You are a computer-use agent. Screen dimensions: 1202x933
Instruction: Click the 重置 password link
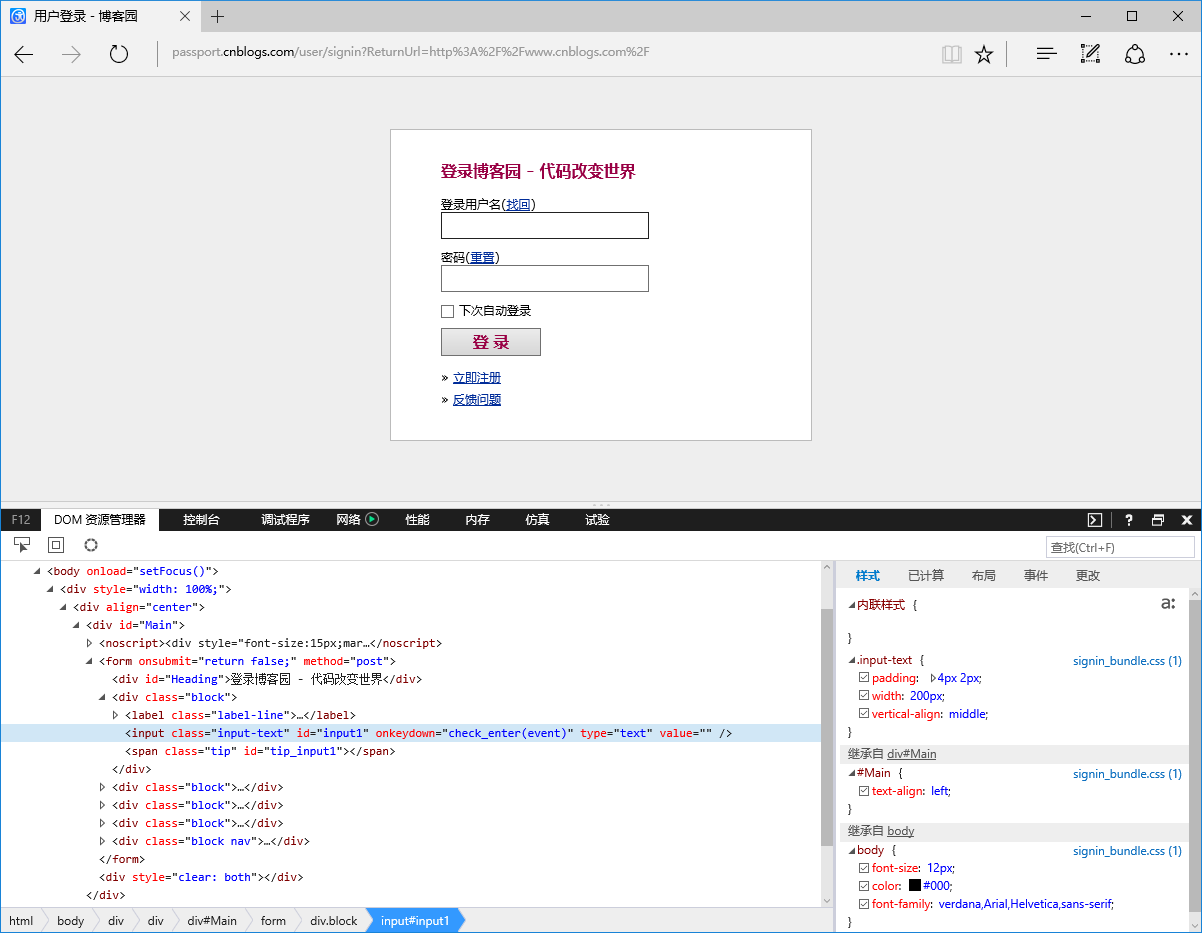pyautogui.click(x=482, y=258)
